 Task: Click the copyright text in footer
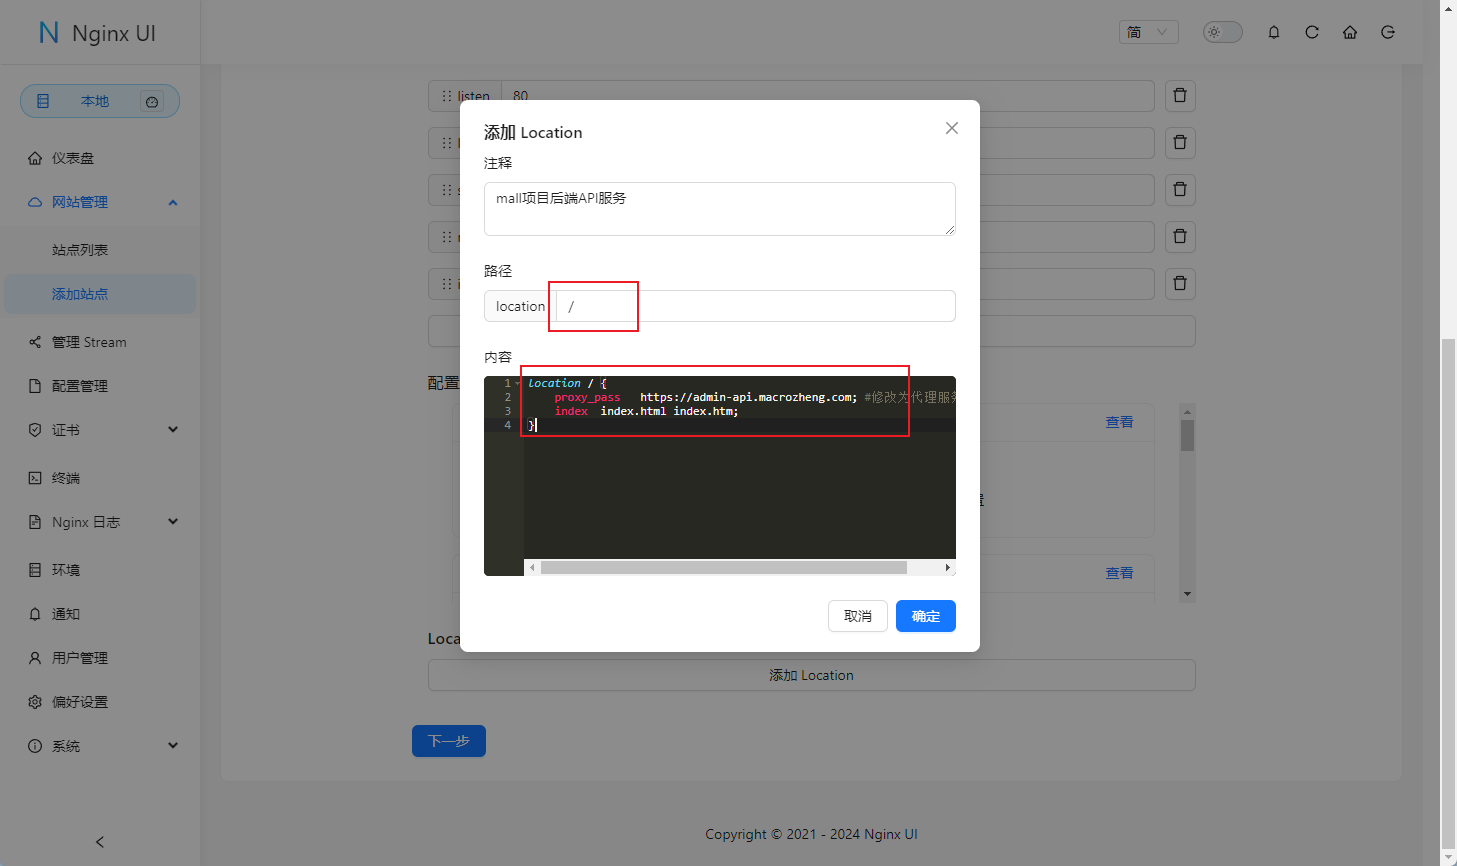click(811, 834)
